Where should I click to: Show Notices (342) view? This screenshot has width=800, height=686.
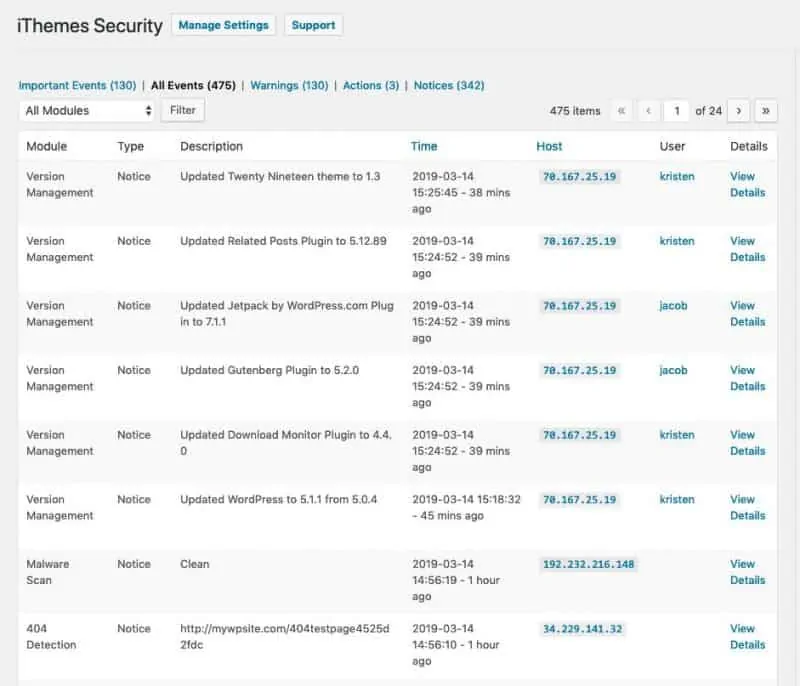(449, 86)
